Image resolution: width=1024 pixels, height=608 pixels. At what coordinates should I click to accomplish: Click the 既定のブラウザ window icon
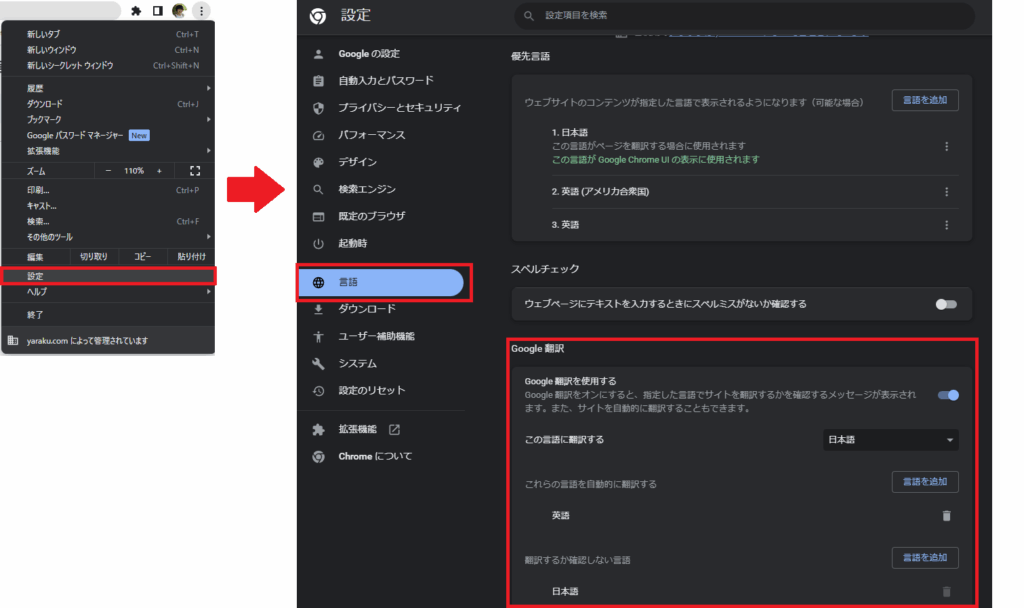click(318, 216)
